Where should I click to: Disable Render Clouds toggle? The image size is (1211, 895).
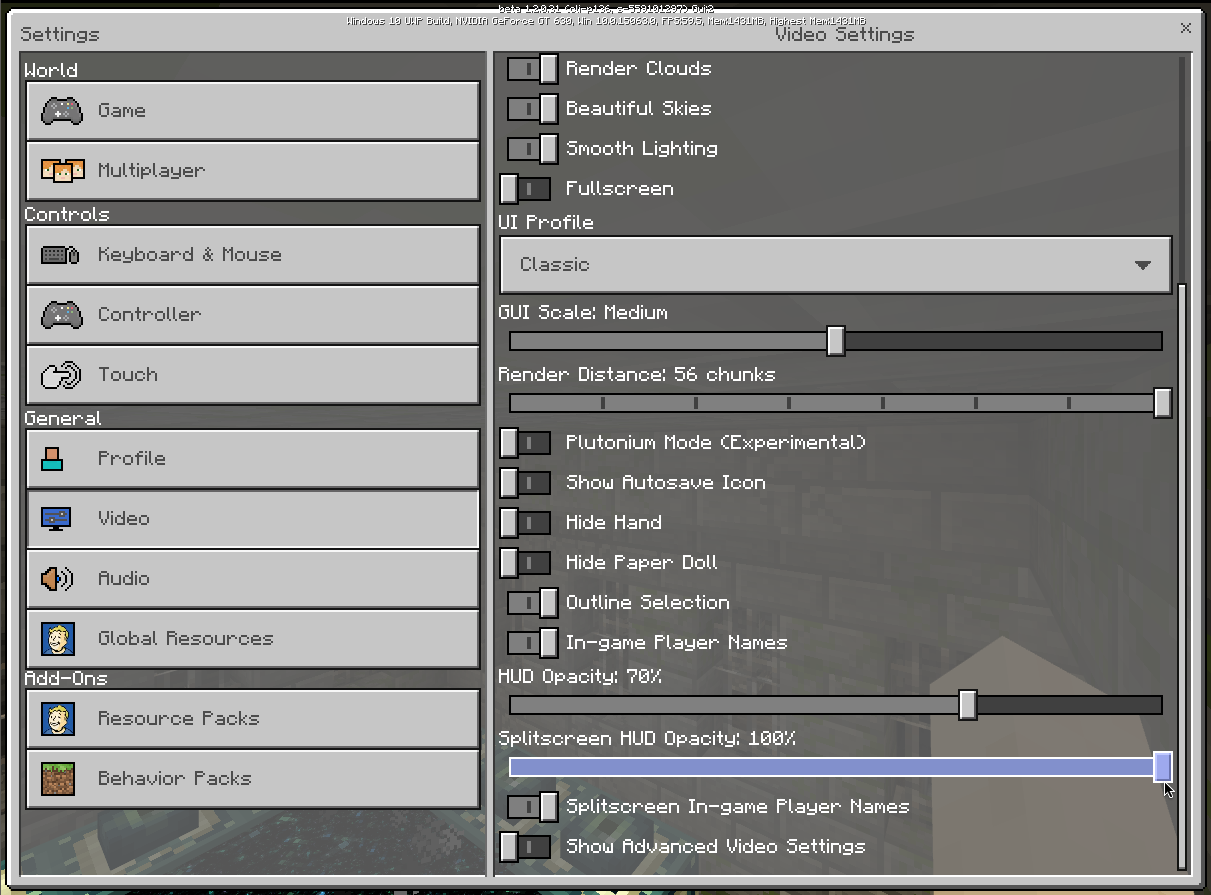tap(533, 69)
